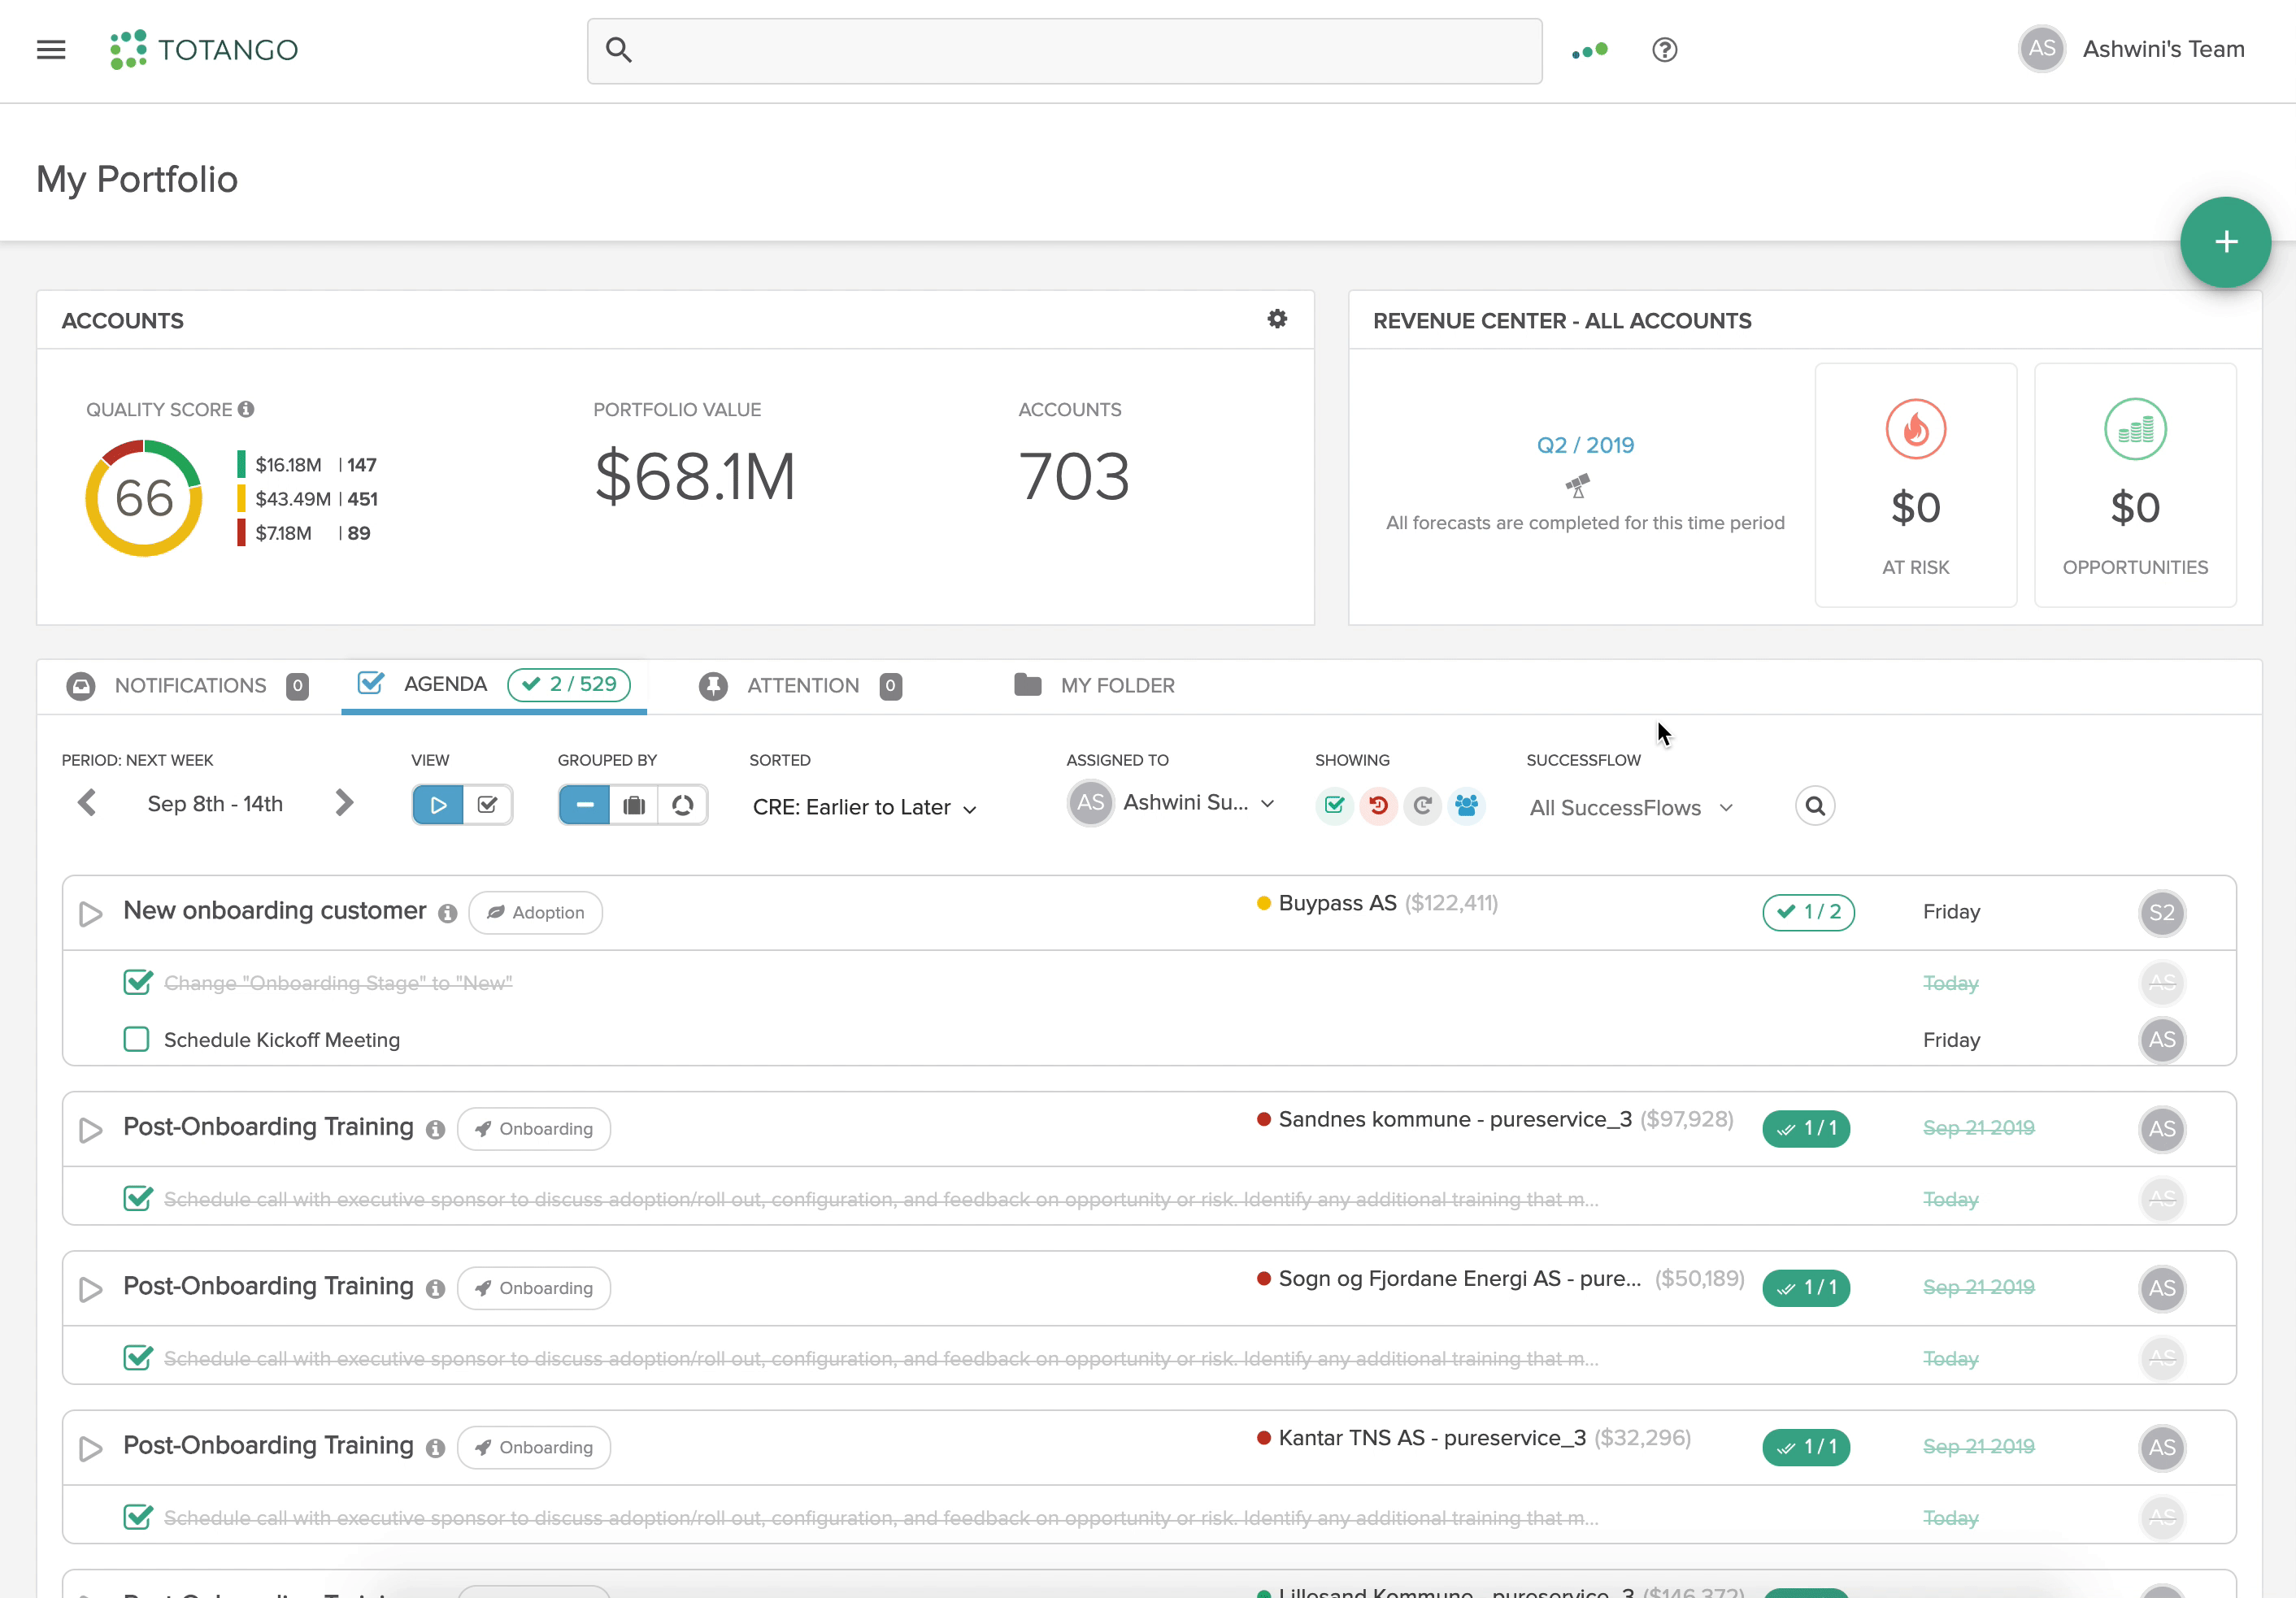2296x1598 pixels.
Task: Expand New onboarding customer play triangle
Action: coord(90,913)
